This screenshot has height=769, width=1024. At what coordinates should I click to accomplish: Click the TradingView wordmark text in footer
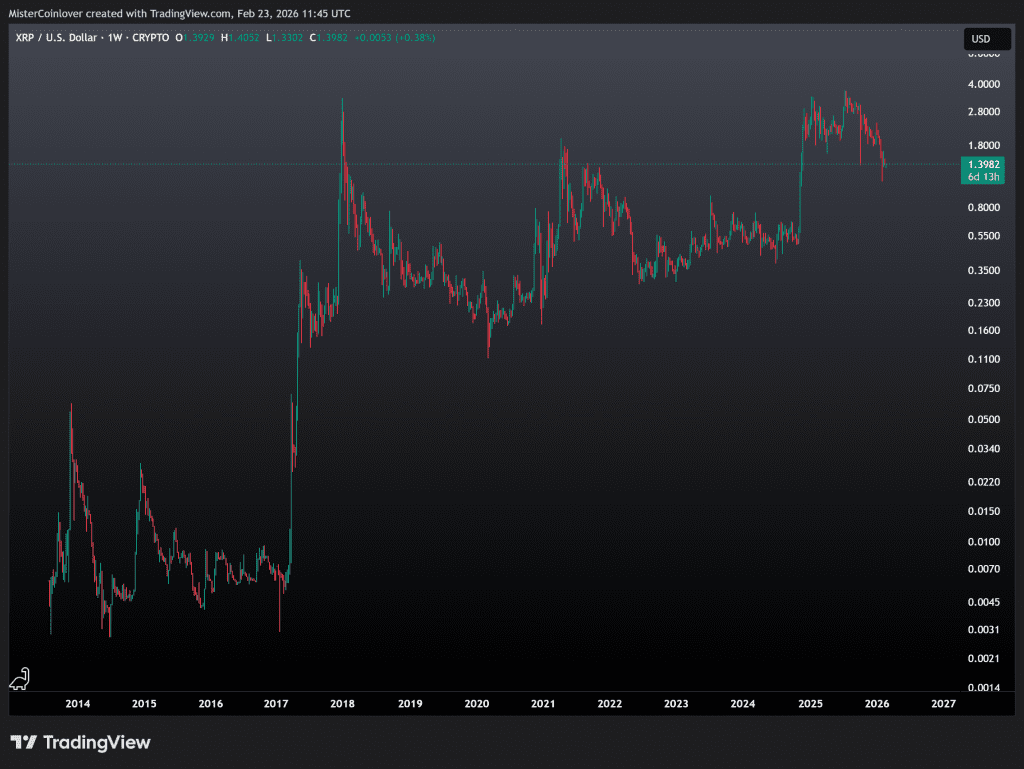tap(97, 742)
